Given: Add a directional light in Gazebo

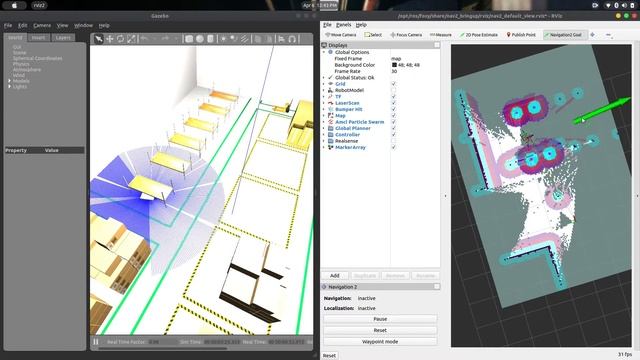Looking at the screenshot, I should [244, 39].
